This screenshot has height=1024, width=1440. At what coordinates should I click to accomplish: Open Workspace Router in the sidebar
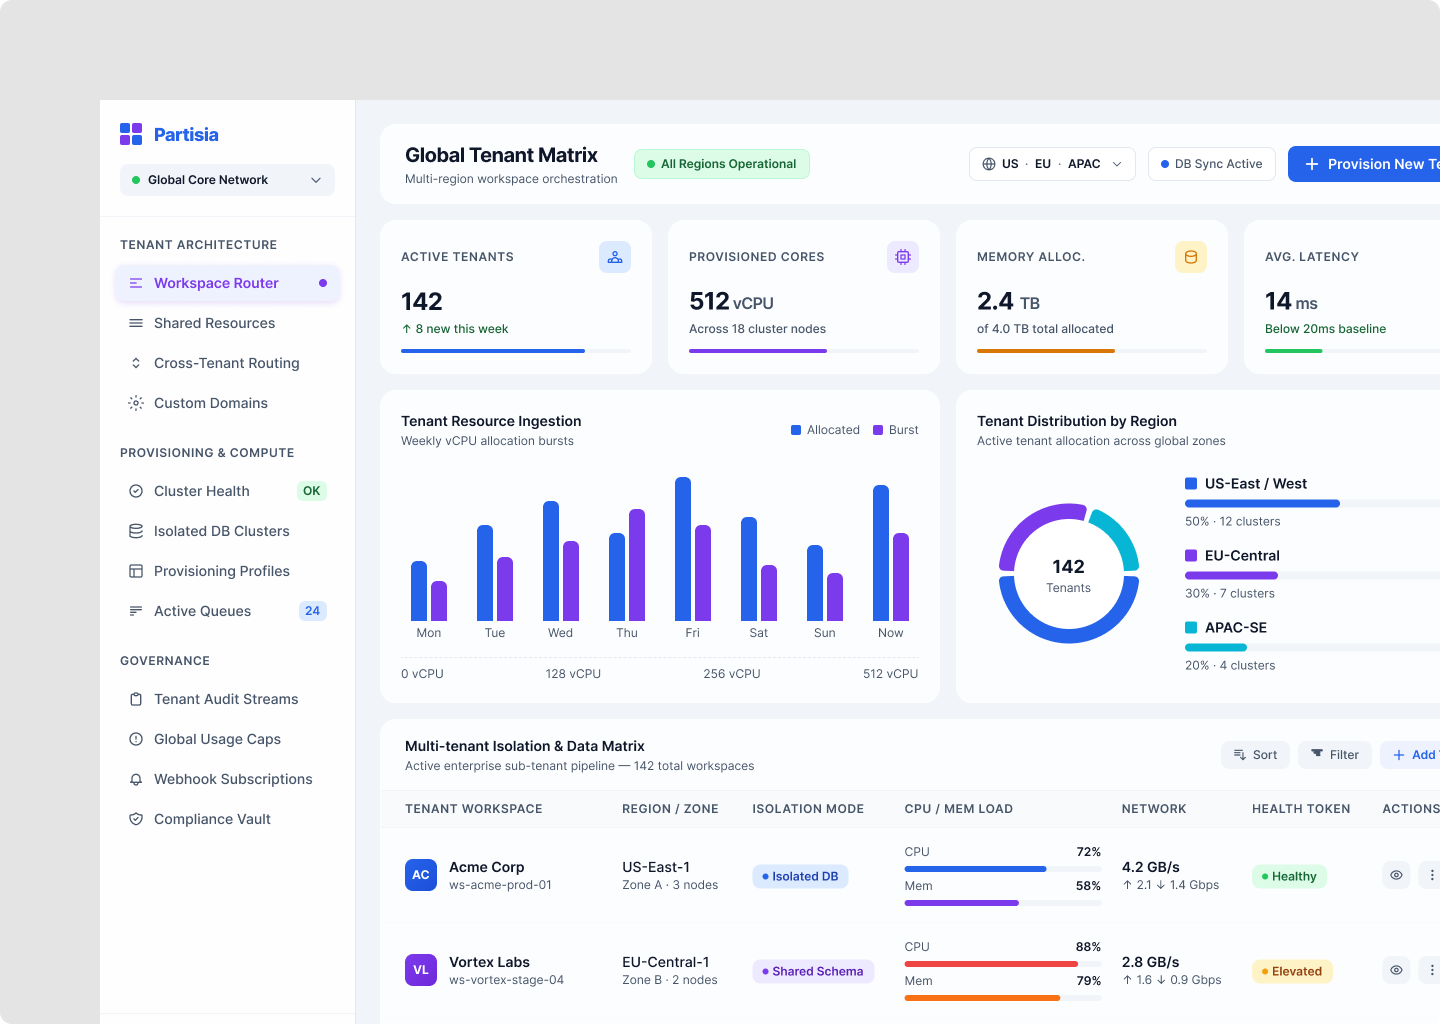pyautogui.click(x=227, y=283)
